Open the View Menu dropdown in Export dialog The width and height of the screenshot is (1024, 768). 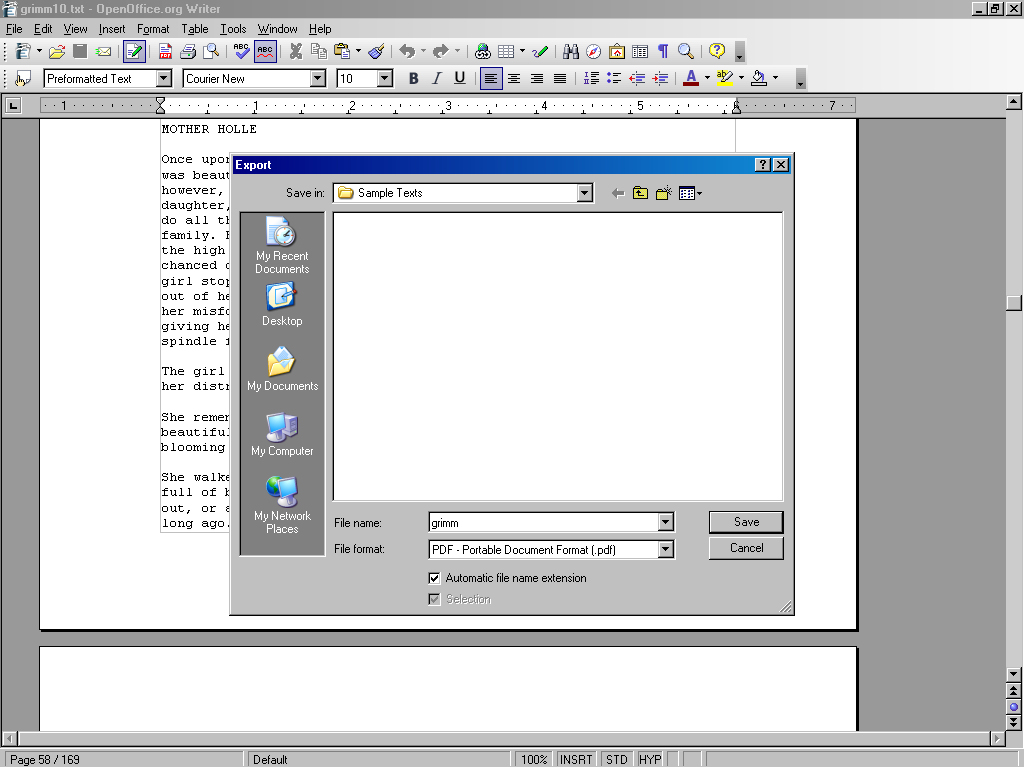[691, 193]
